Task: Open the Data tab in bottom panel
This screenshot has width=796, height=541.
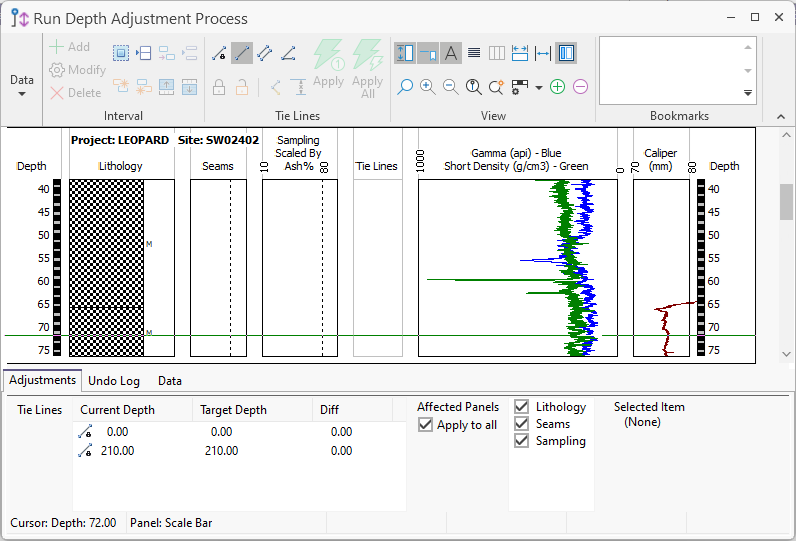Action: point(170,381)
